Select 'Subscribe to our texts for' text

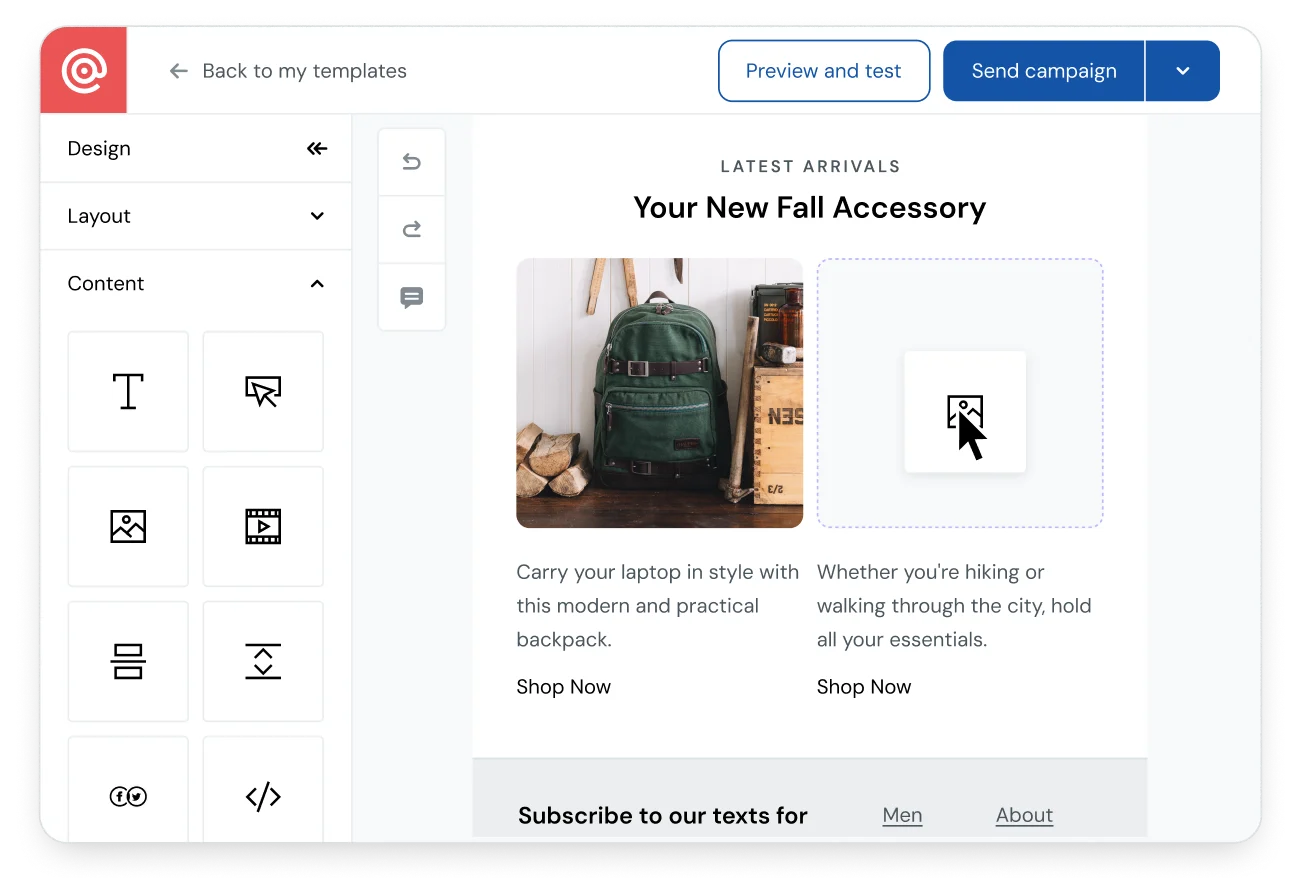[662, 816]
